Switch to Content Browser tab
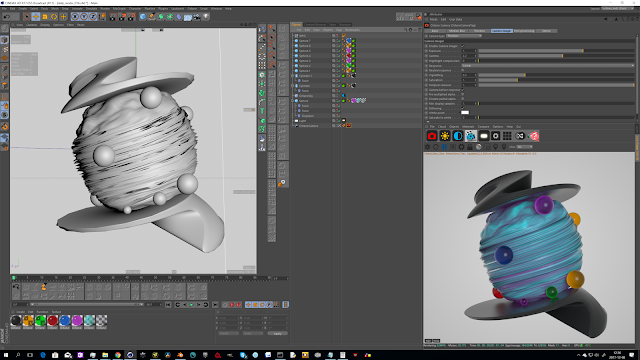The width and height of the screenshot is (640, 360). tap(315, 24)
